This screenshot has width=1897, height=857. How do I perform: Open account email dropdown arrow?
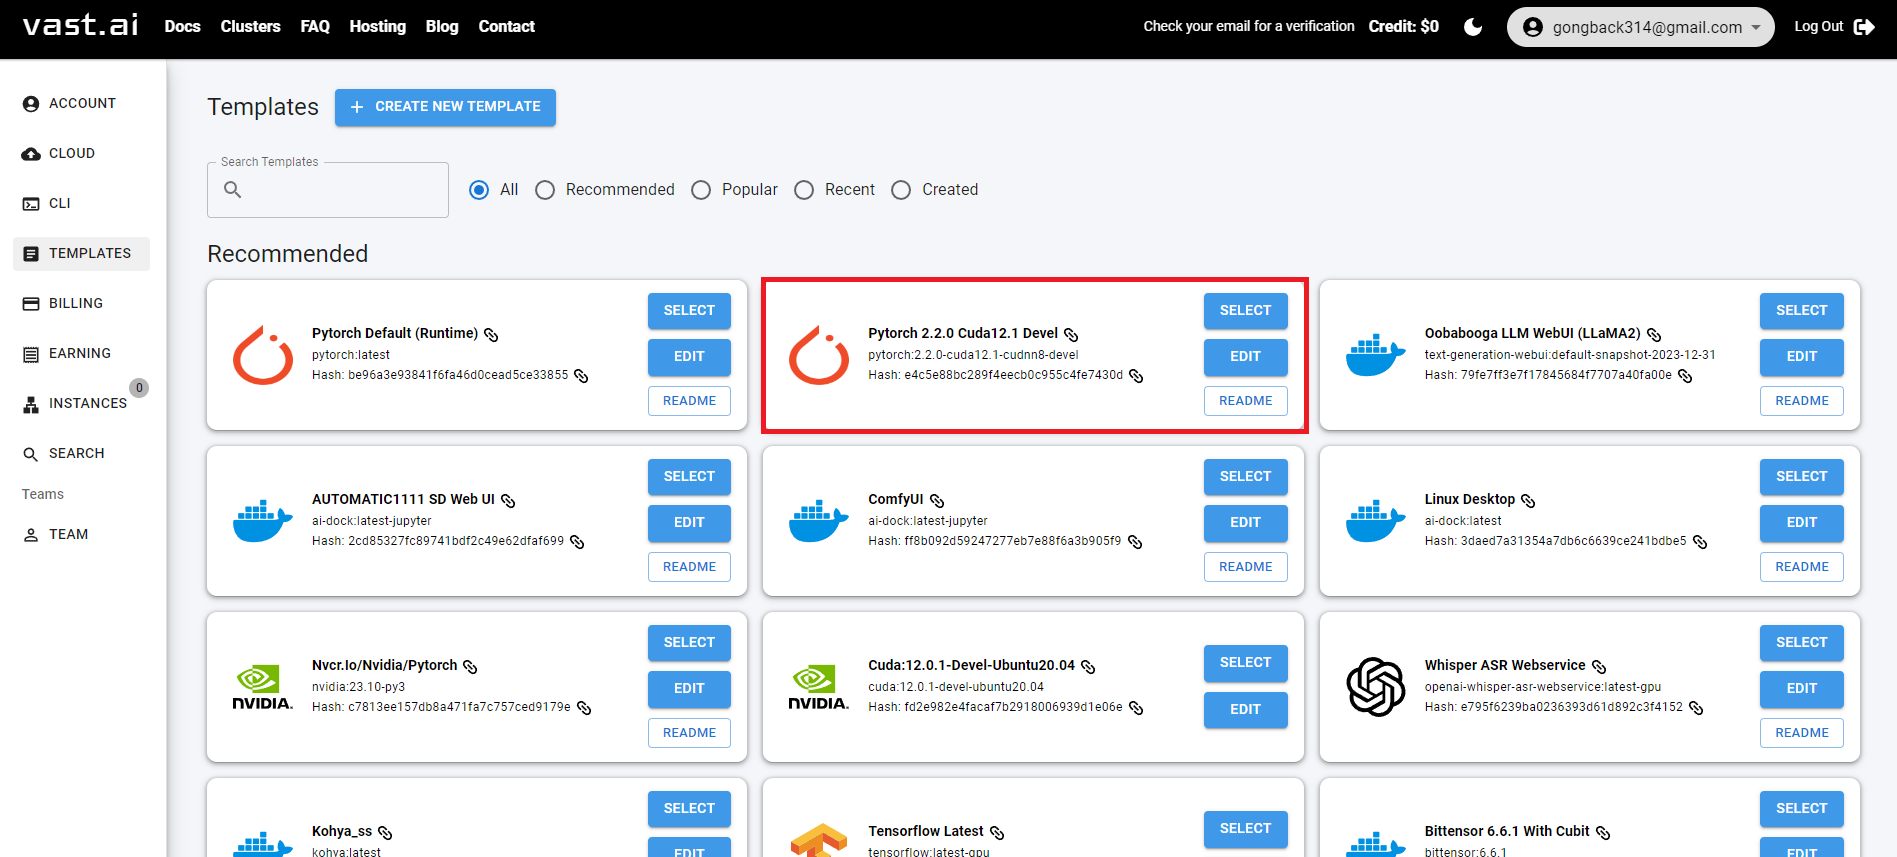1756,27
